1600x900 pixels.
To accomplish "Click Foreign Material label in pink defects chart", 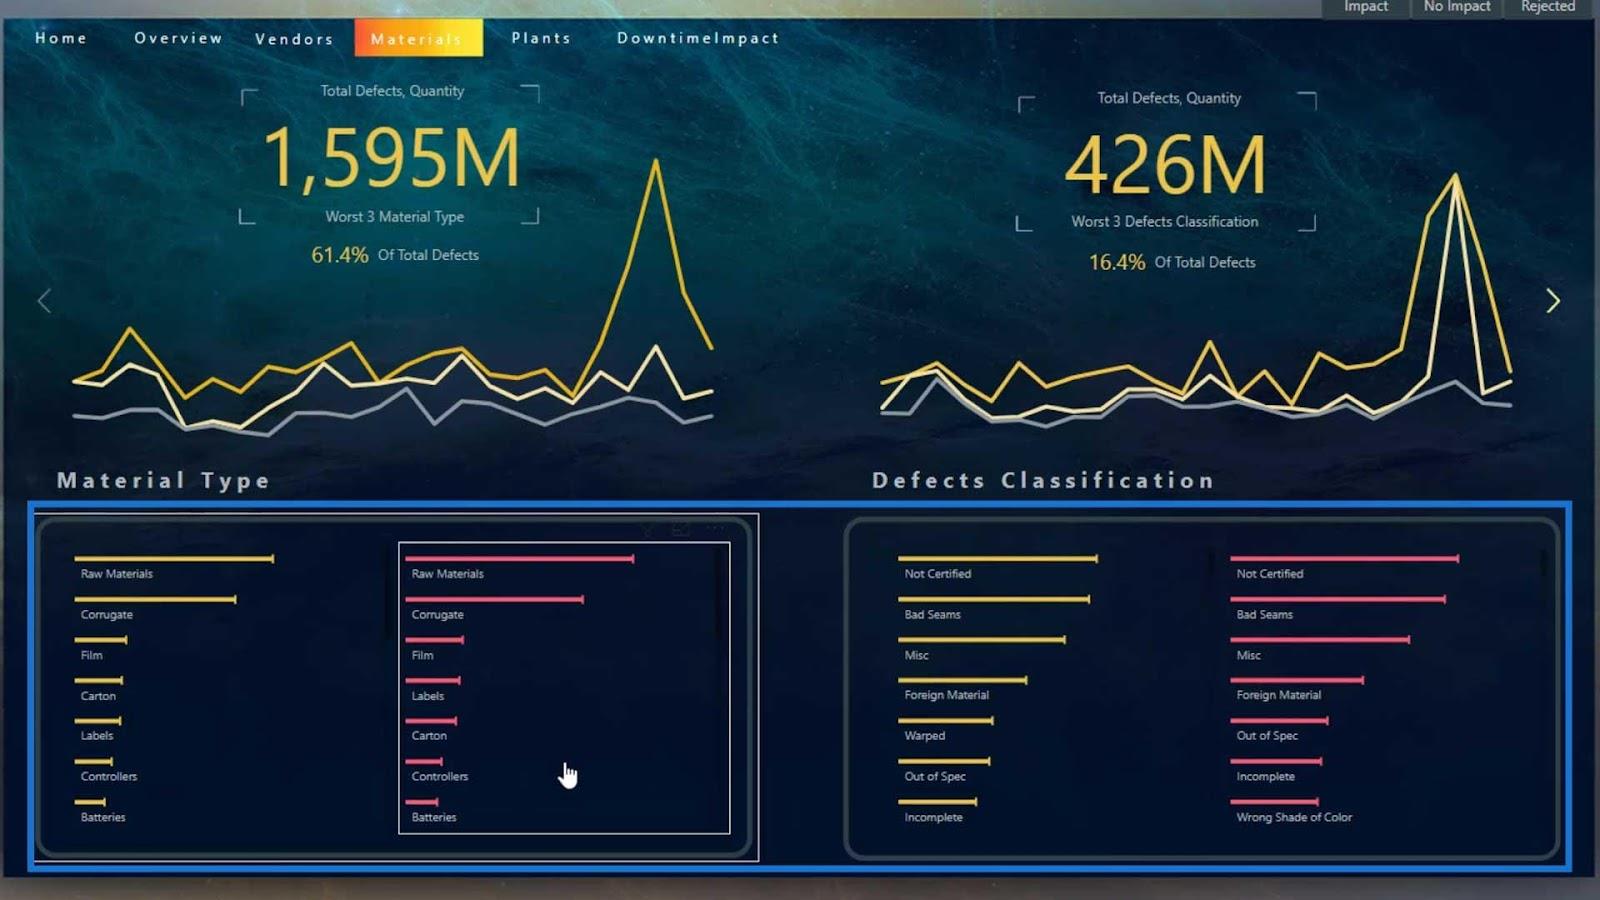I will click(1279, 695).
